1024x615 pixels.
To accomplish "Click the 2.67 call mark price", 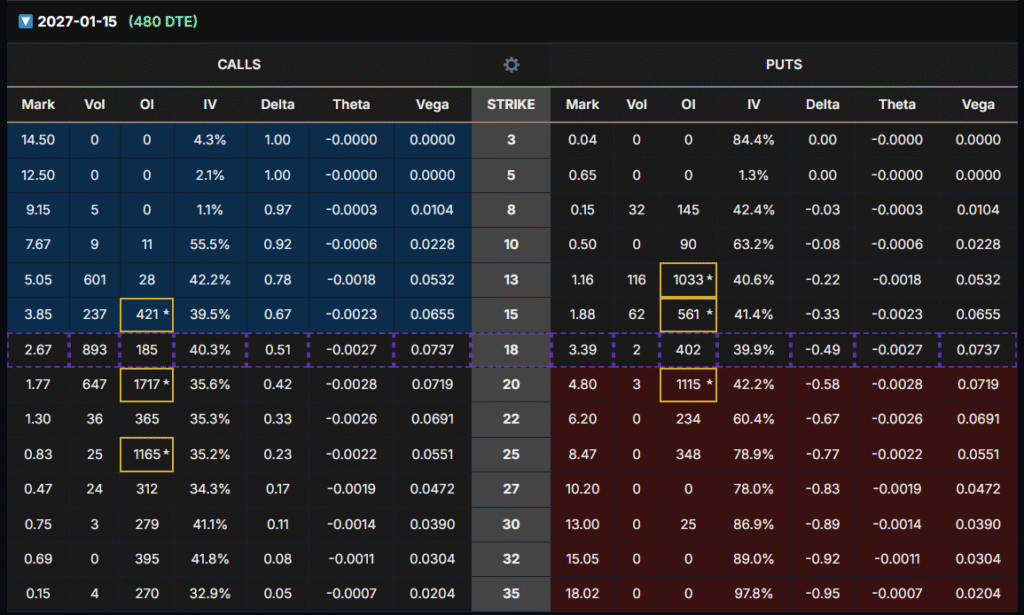I will [x=38, y=349].
